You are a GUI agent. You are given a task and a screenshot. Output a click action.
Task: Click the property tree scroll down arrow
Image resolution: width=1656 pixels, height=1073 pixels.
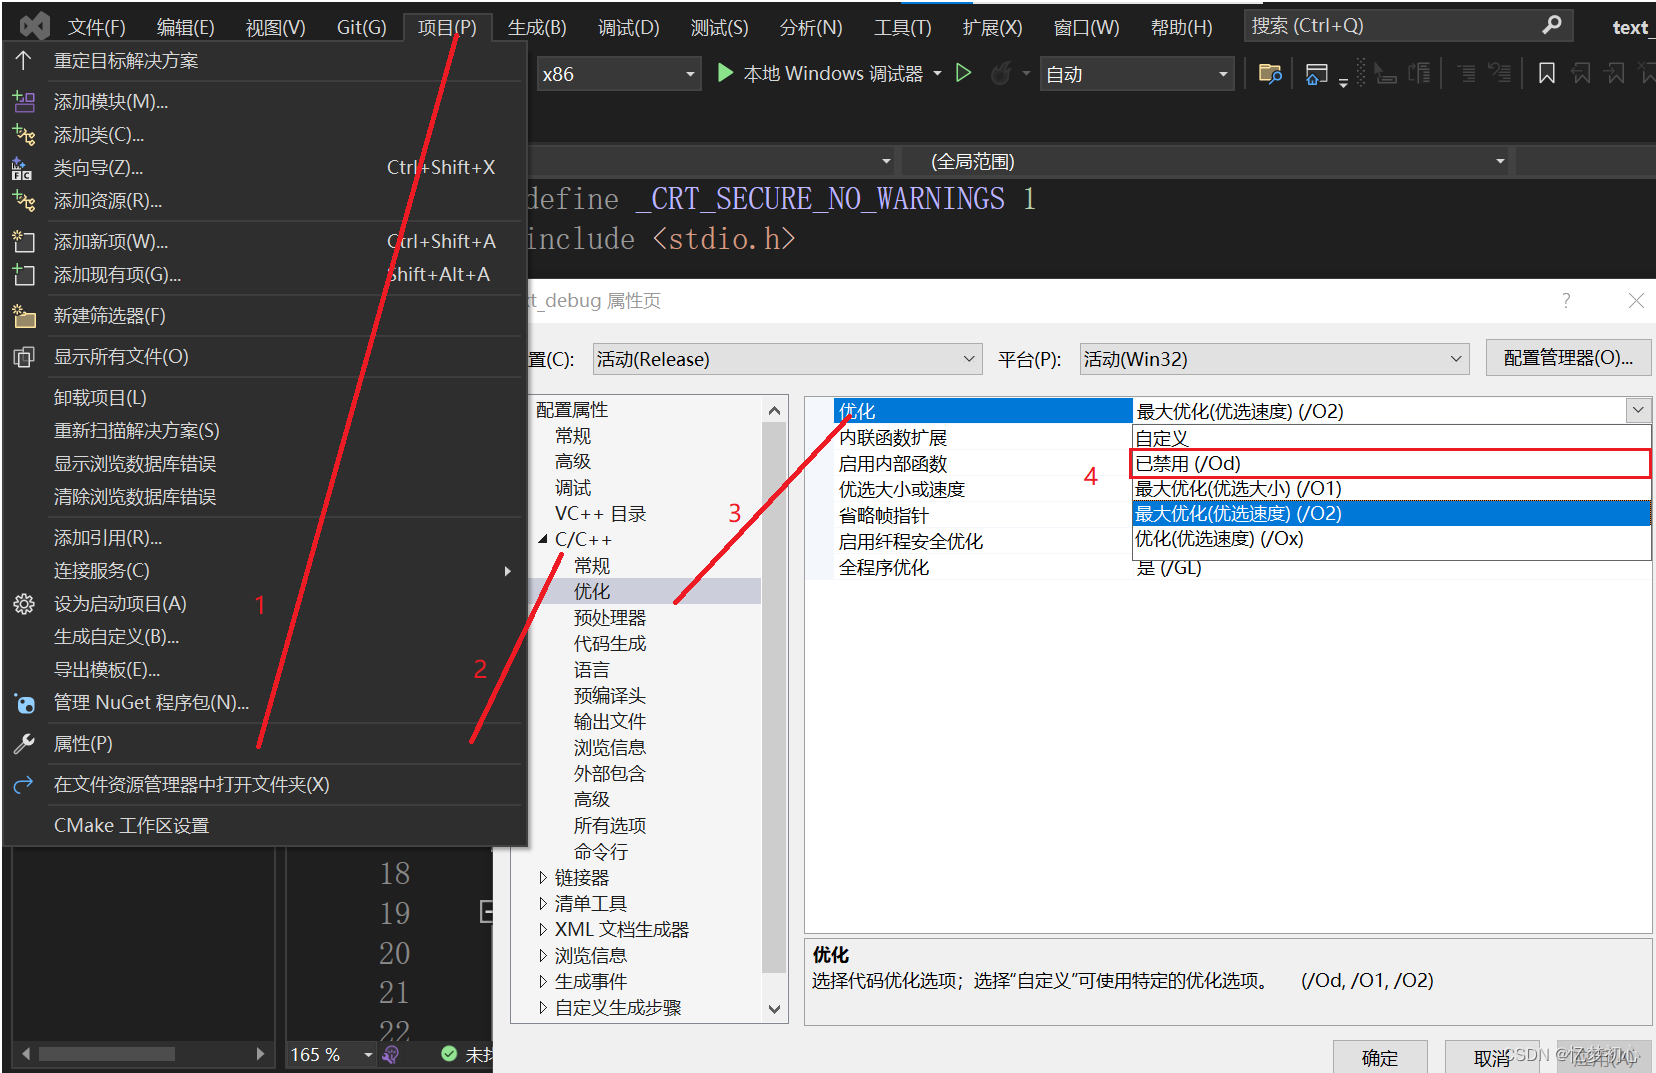point(774,1009)
